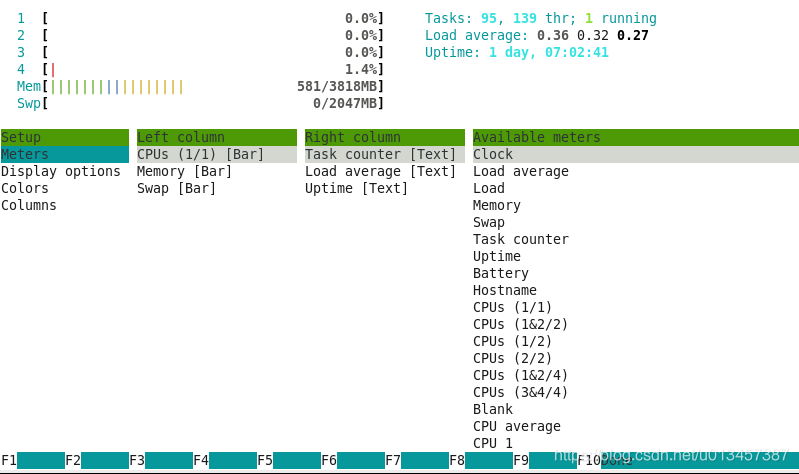This screenshot has width=799, height=474.
Task: Pick Task counter from Available meters
Action: coord(520,239)
